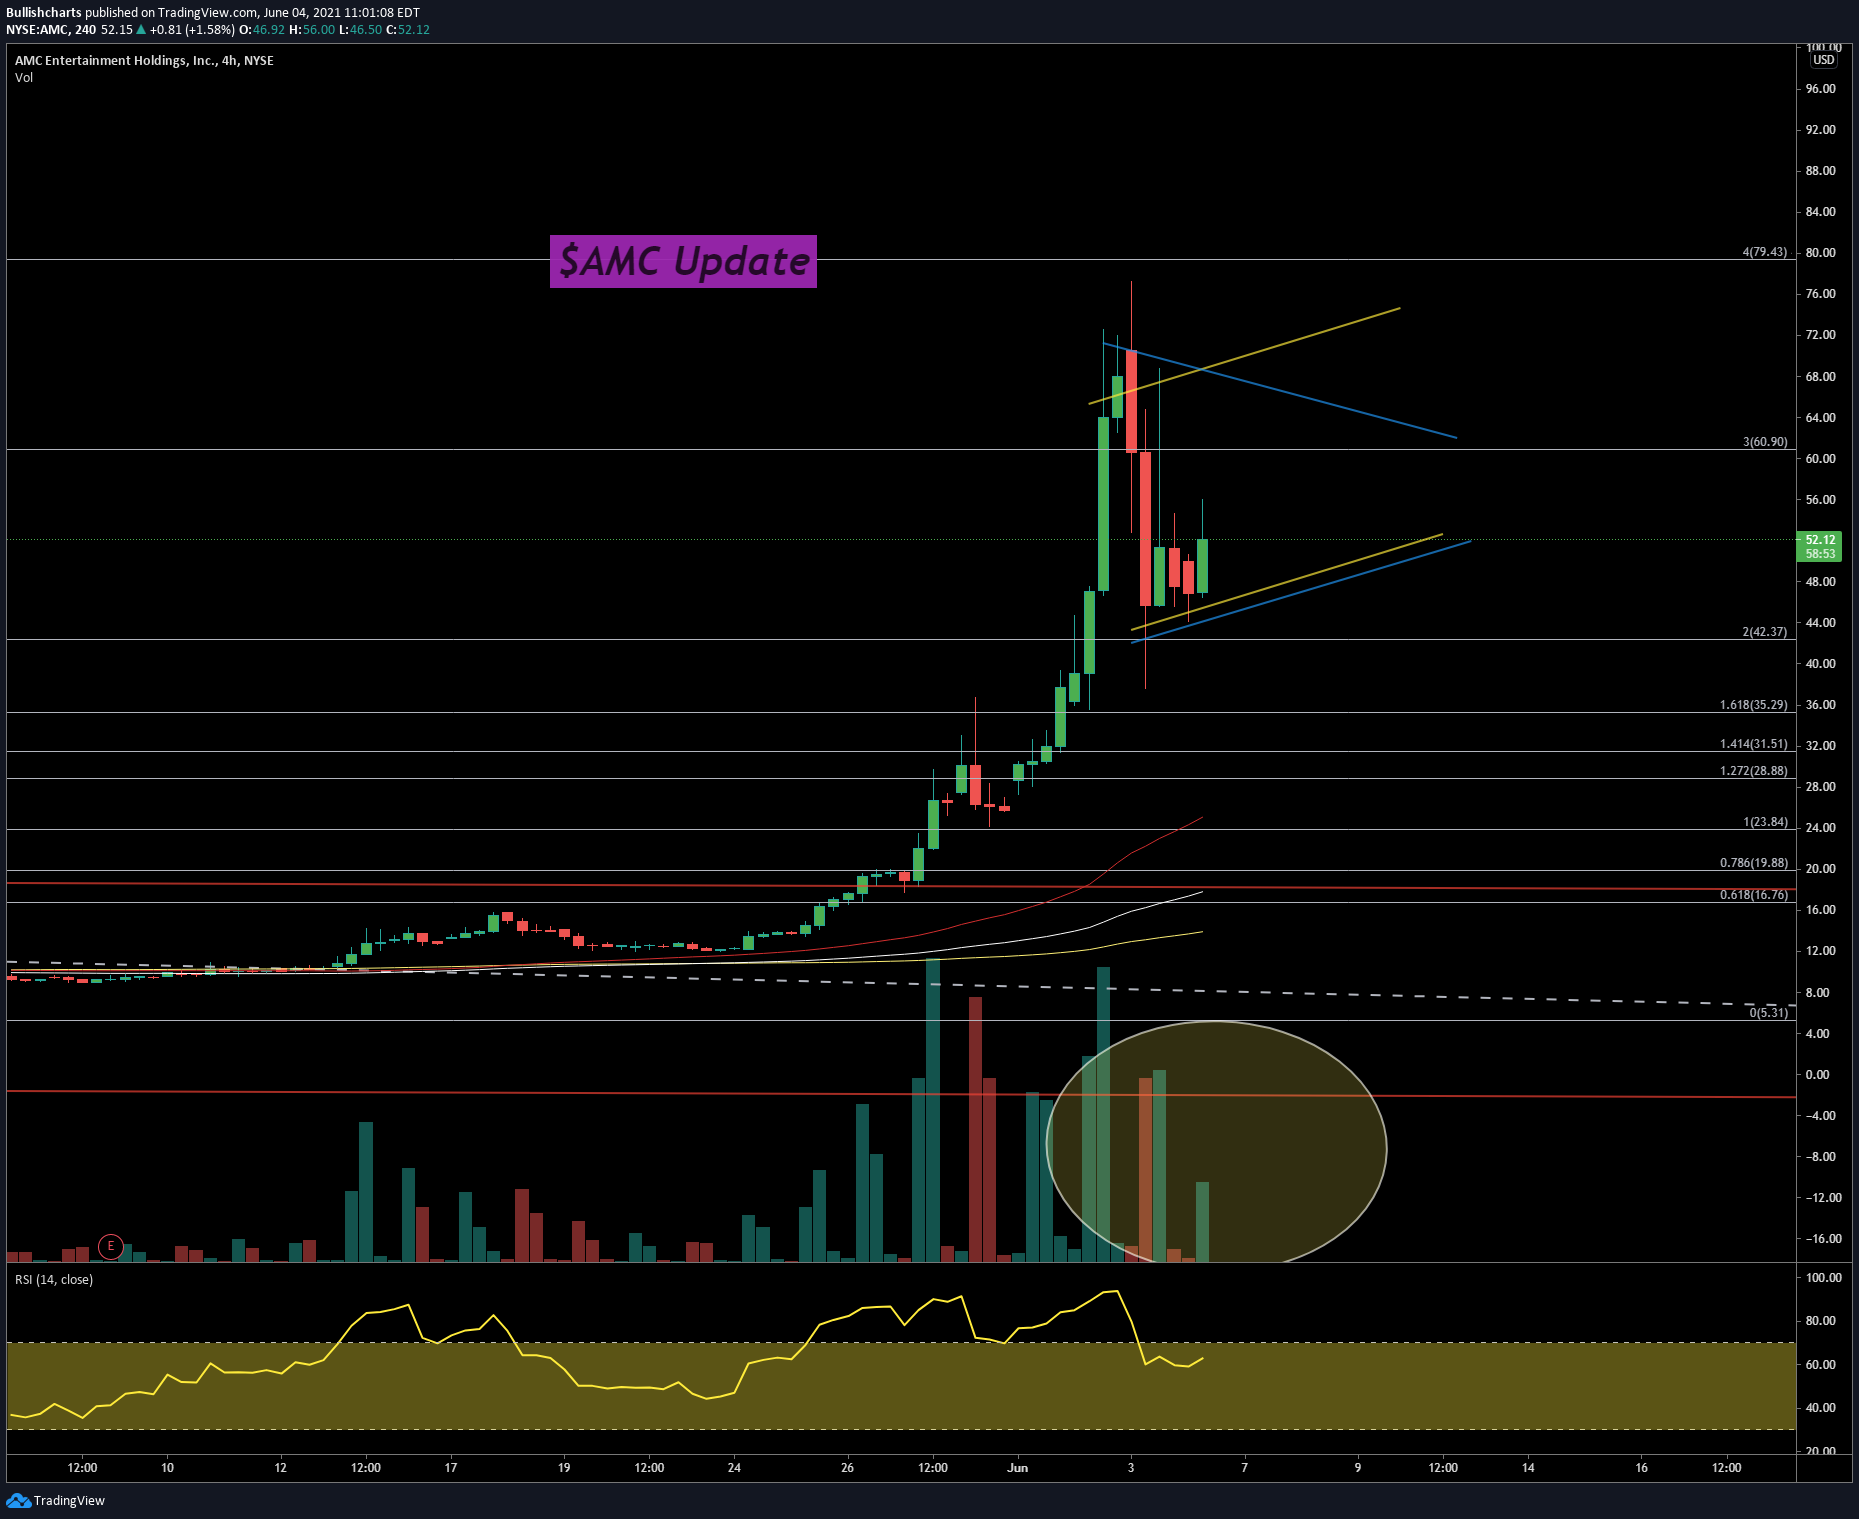Click the 'RSI (14, close)' indicator label
The width and height of the screenshot is (1859, 1519).
point(54,1280)
